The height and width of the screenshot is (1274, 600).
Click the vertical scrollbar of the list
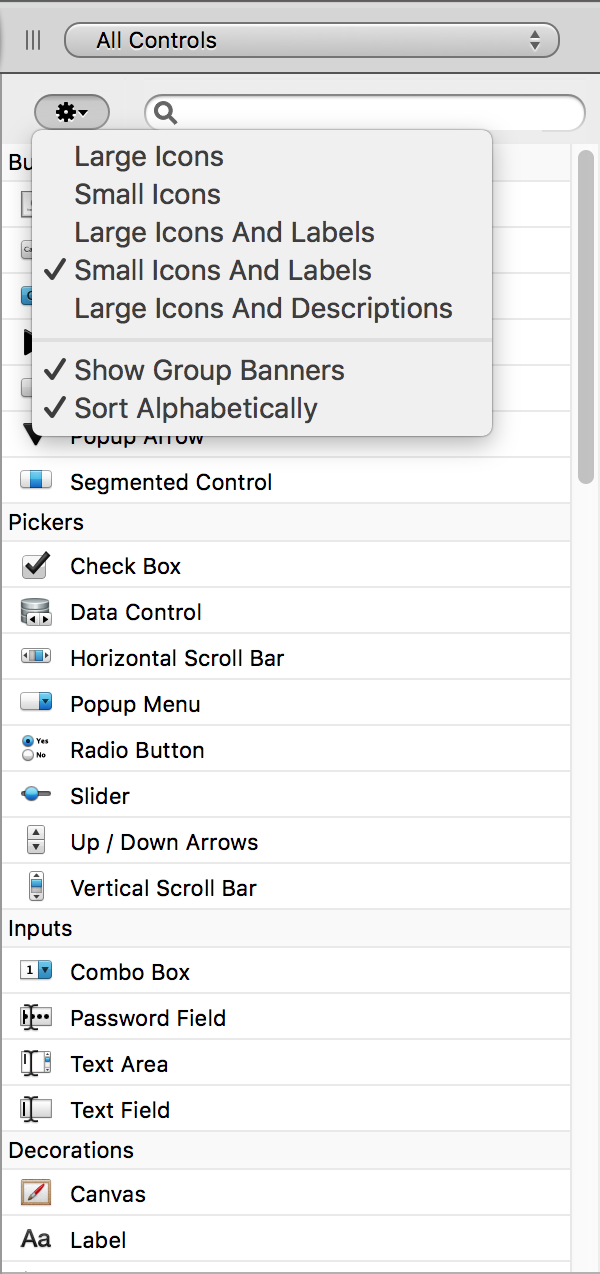coord(586,315)
